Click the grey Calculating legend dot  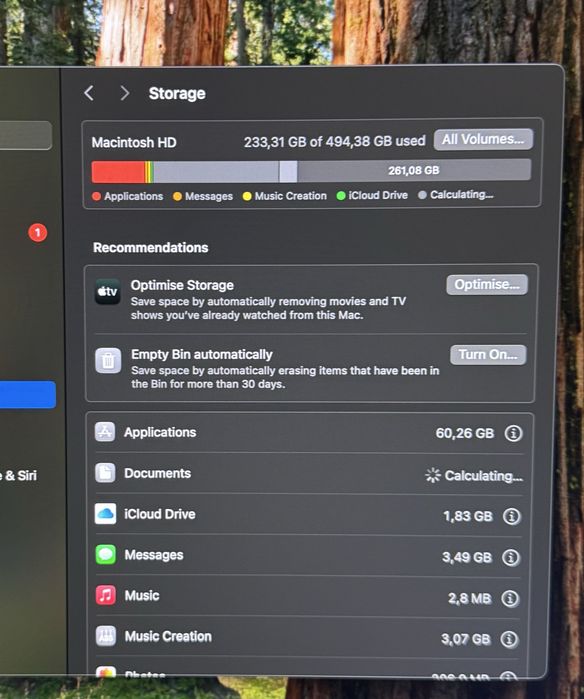[422, 195]
